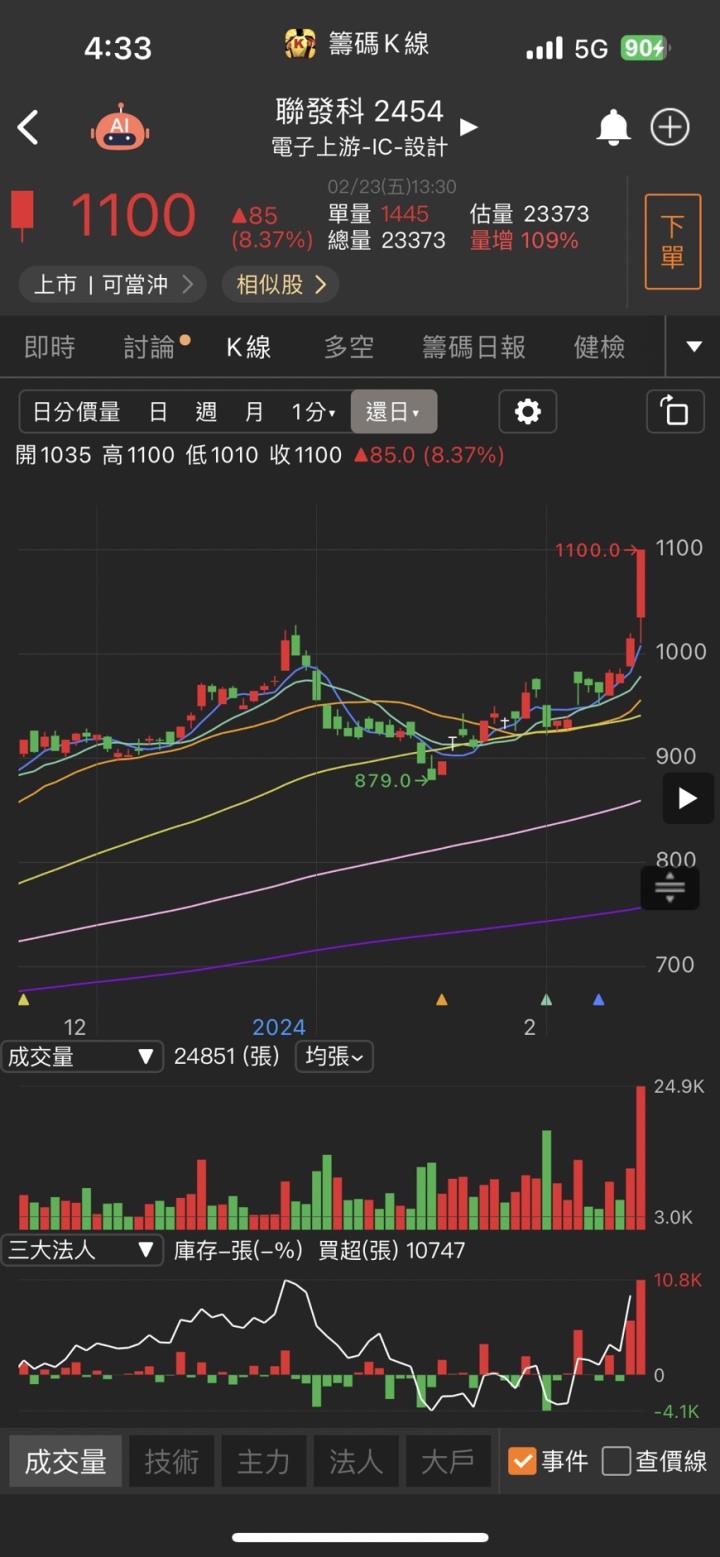Viewport: 720px width, 1557px height.
Task: Tap 24851 (張) volume value
Action: pos(227,1056)
